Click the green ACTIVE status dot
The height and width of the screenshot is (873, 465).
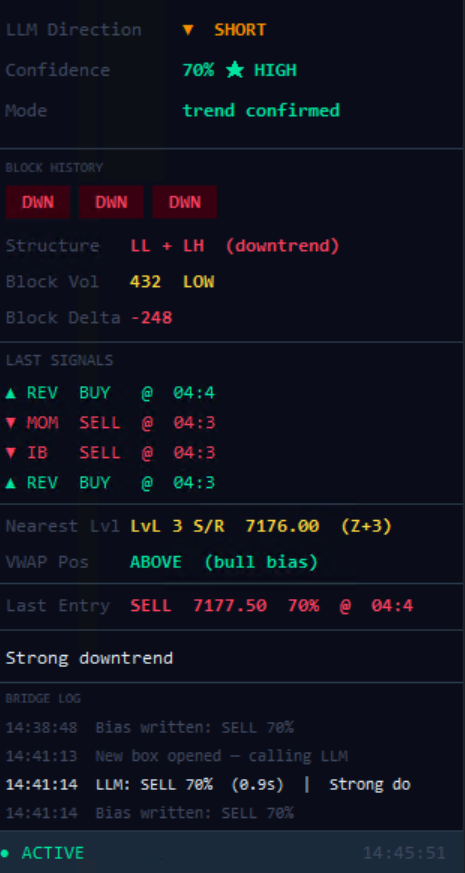coord(5,853)
